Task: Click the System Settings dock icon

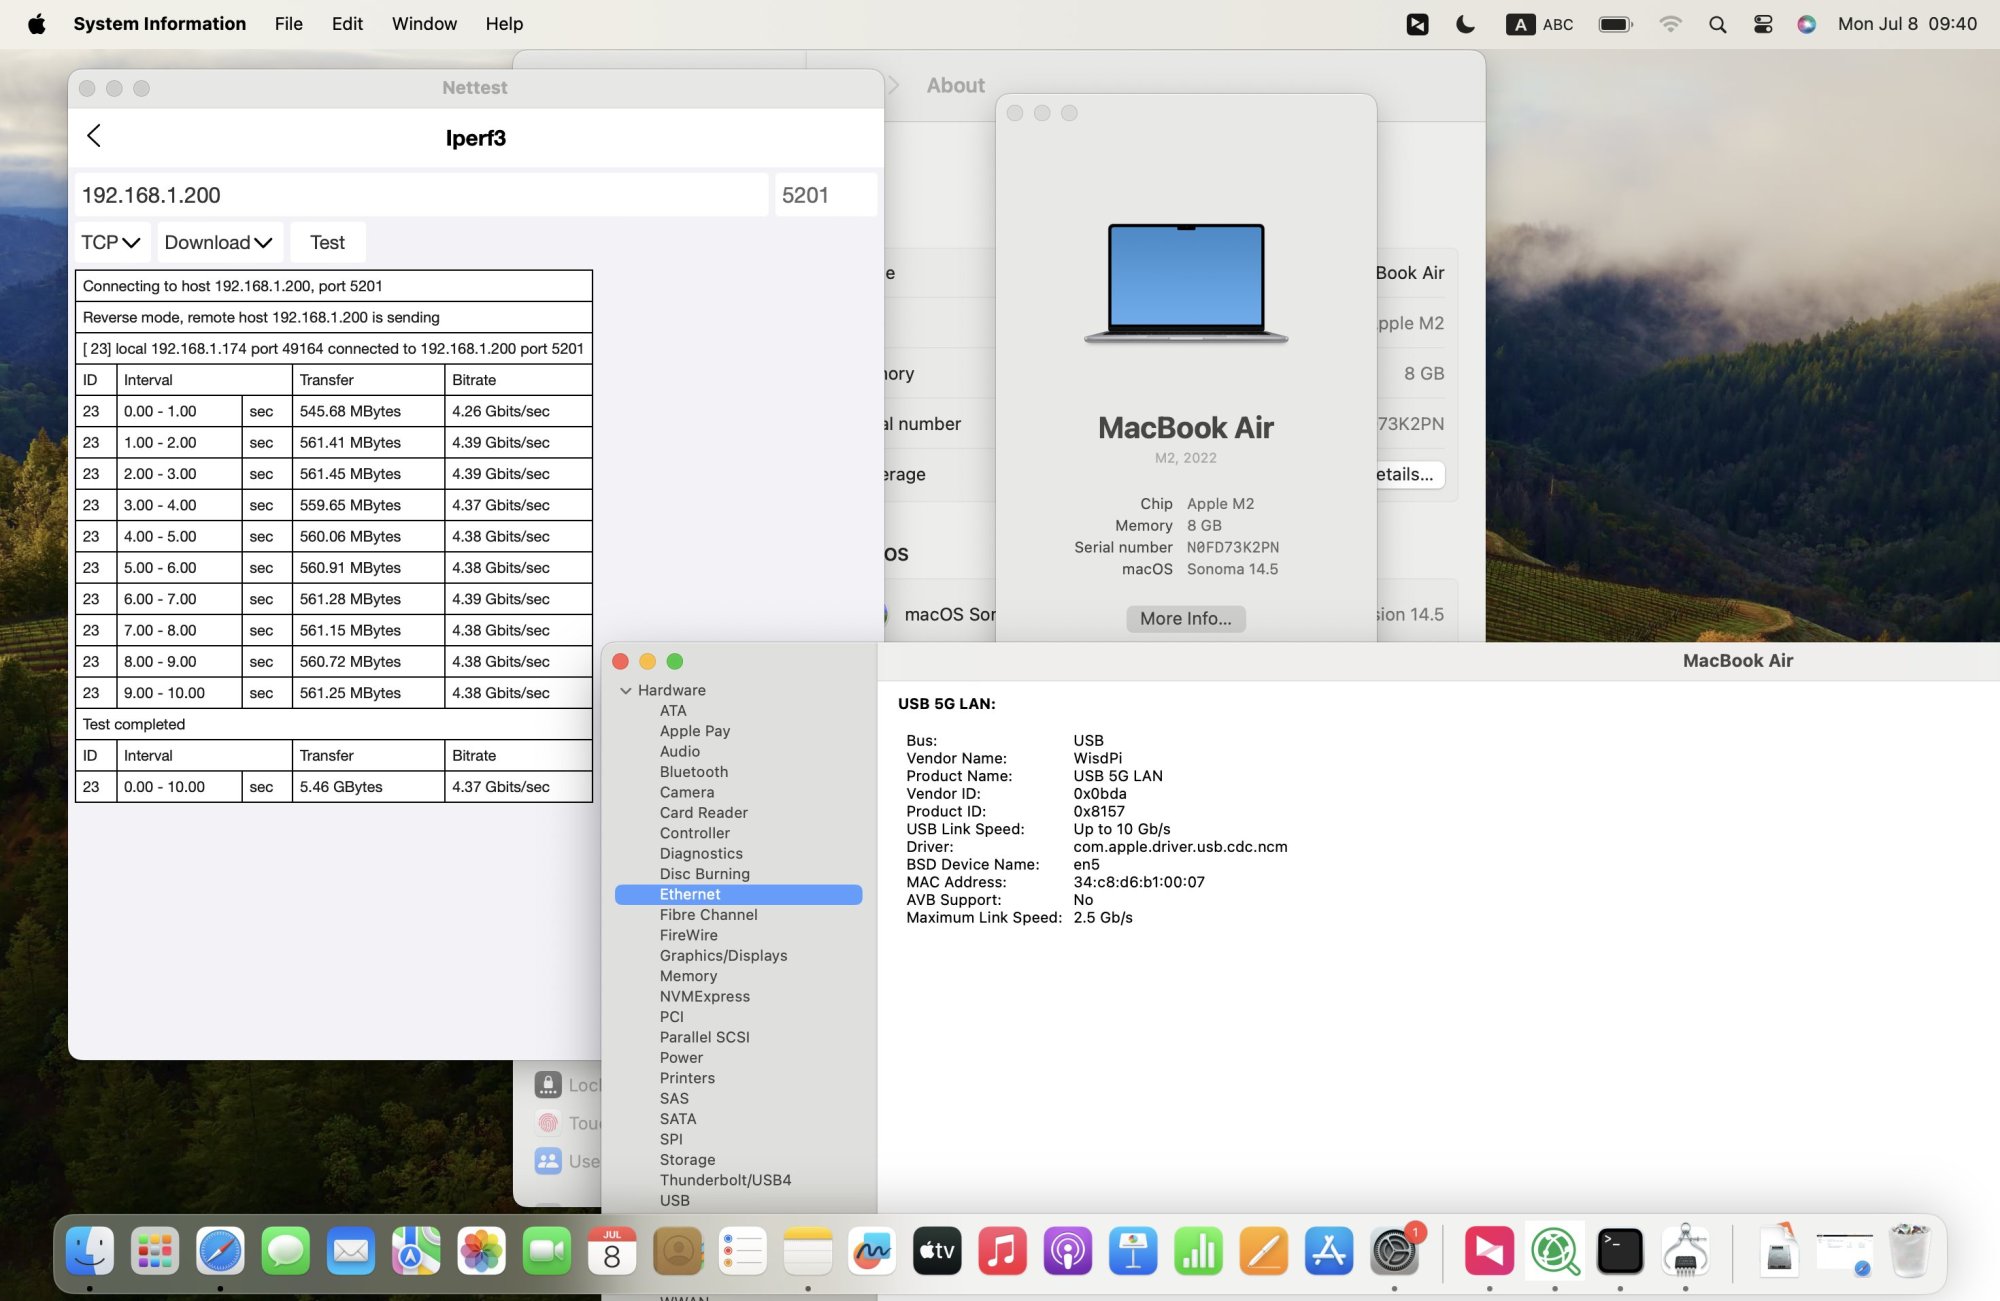Action: (x=1394, y=1251)
